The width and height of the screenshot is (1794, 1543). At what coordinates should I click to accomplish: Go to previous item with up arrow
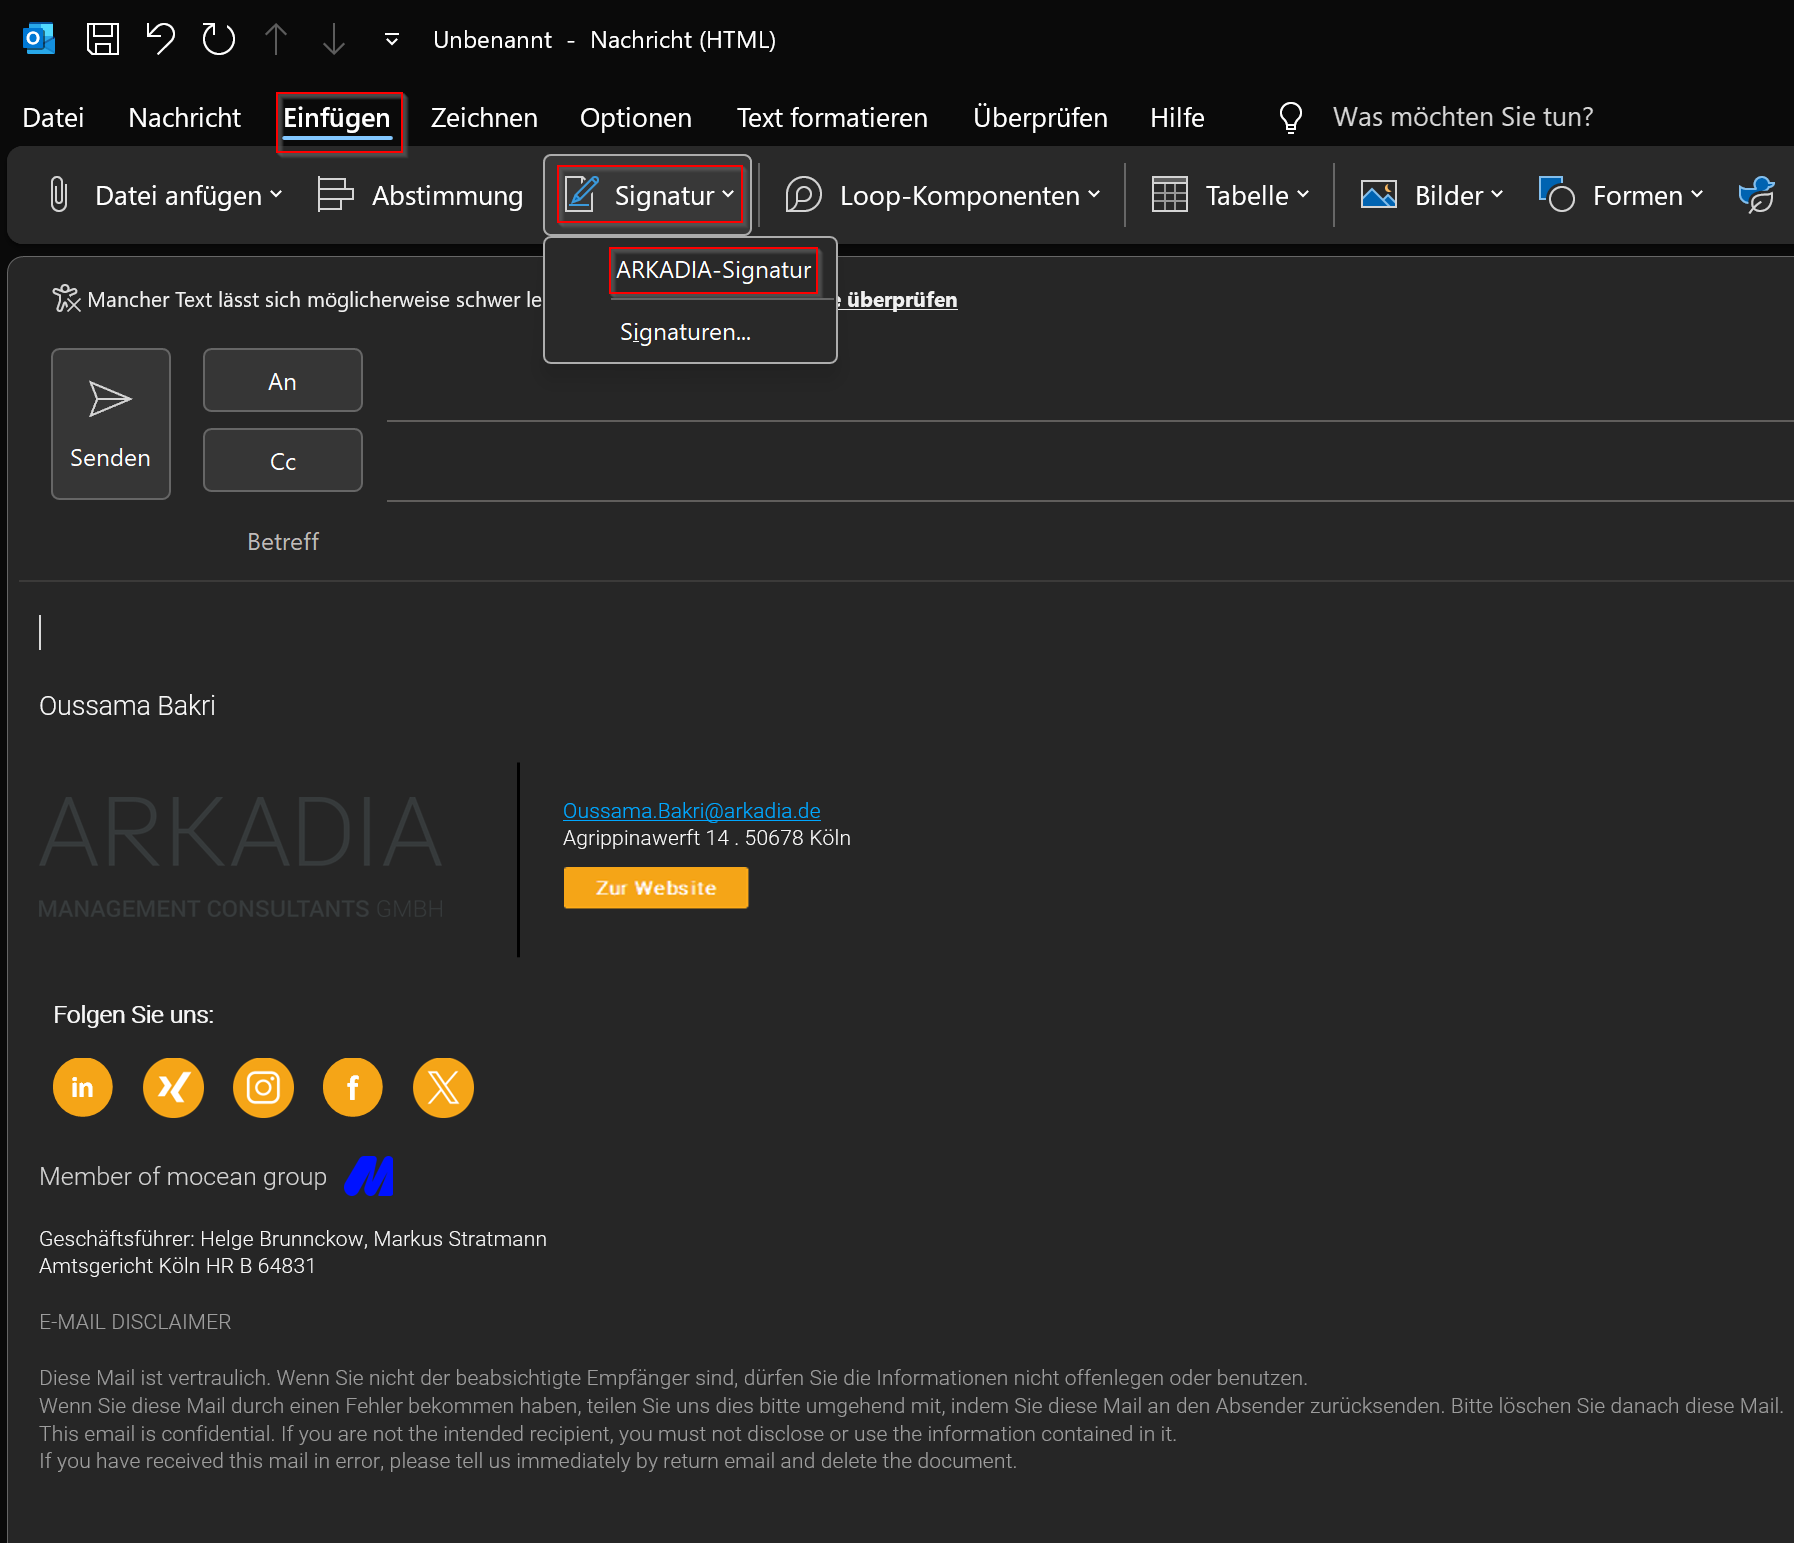point(276,39)
